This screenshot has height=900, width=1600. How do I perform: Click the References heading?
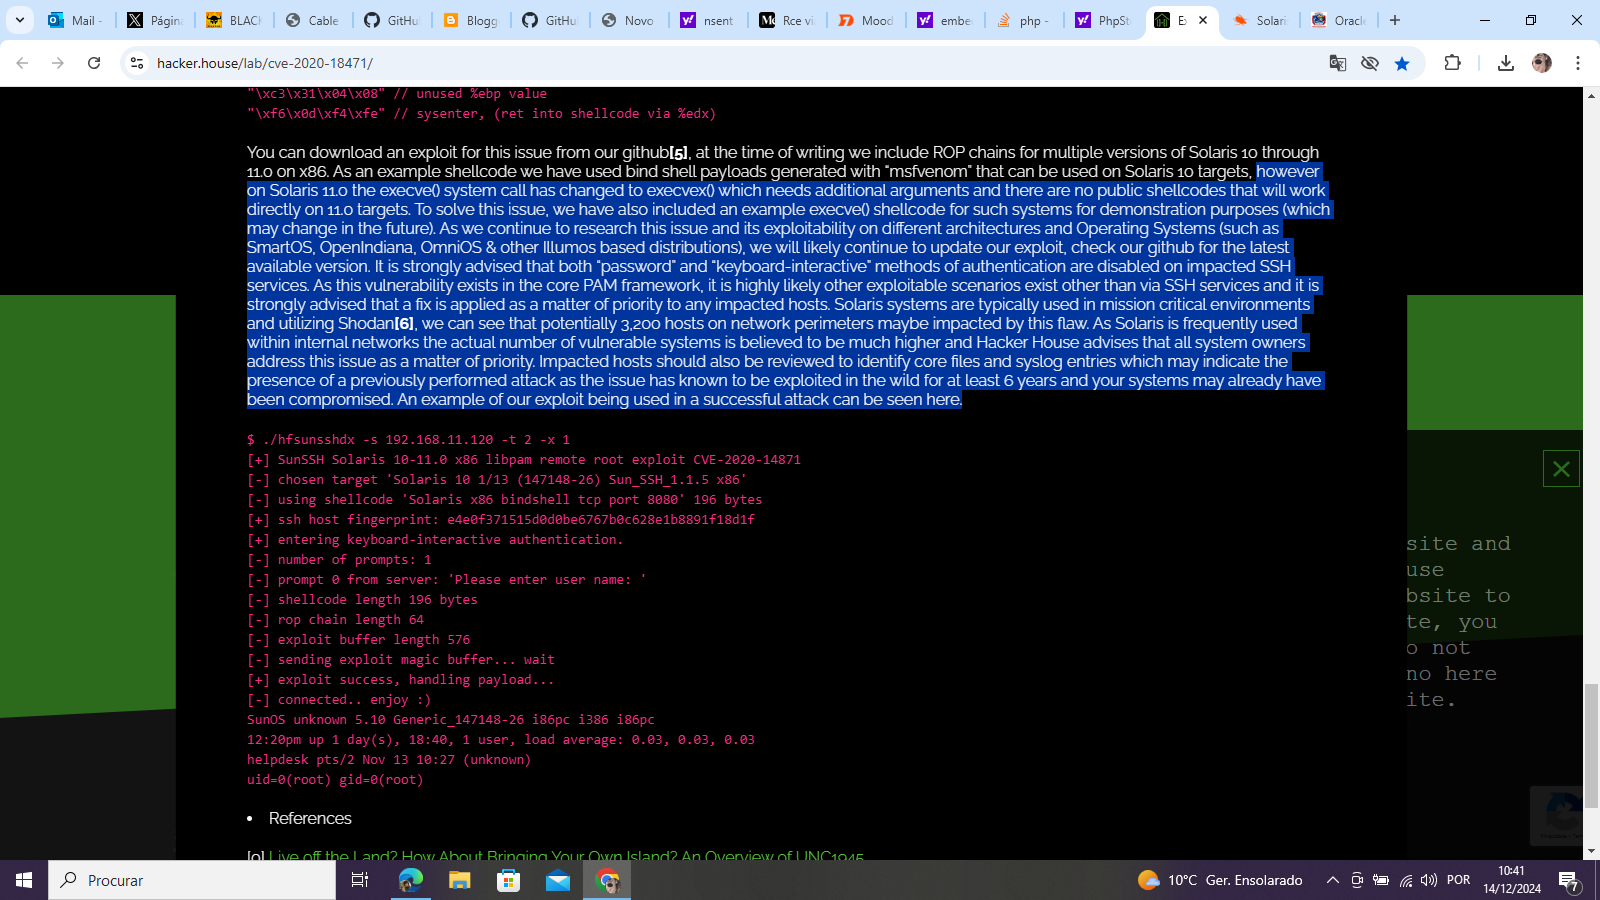pos(310,818)
